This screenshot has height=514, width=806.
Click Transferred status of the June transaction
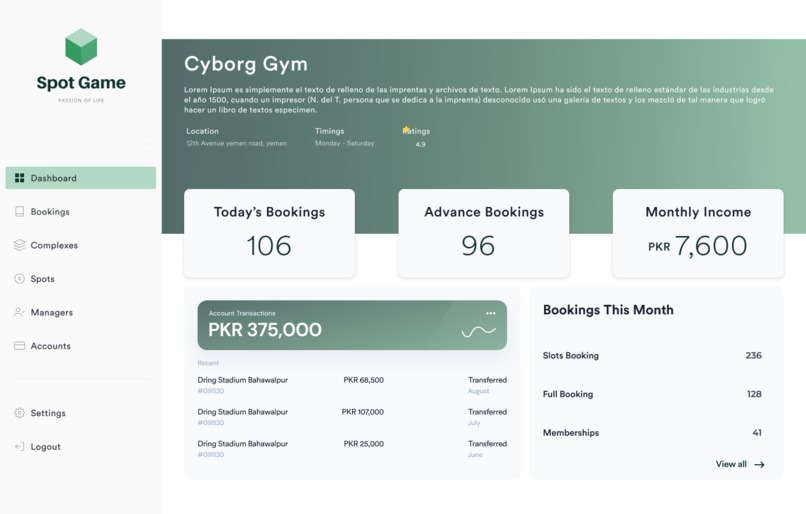tap(487, 444)
